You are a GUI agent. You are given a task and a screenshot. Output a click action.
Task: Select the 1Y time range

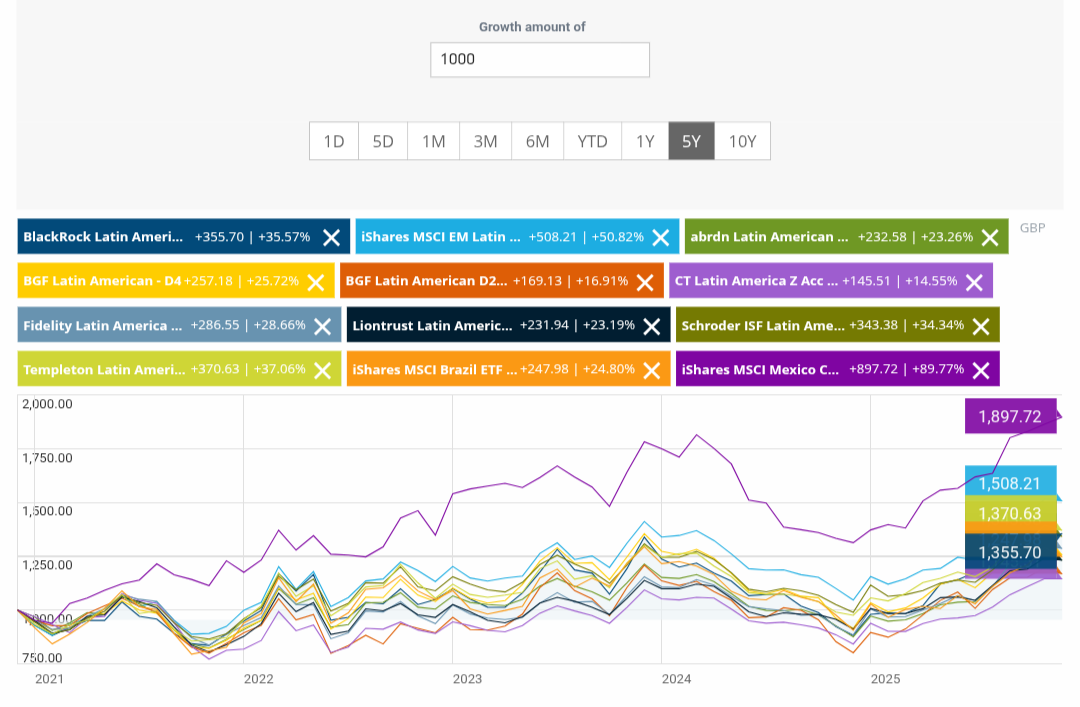[x=645, y=141]
